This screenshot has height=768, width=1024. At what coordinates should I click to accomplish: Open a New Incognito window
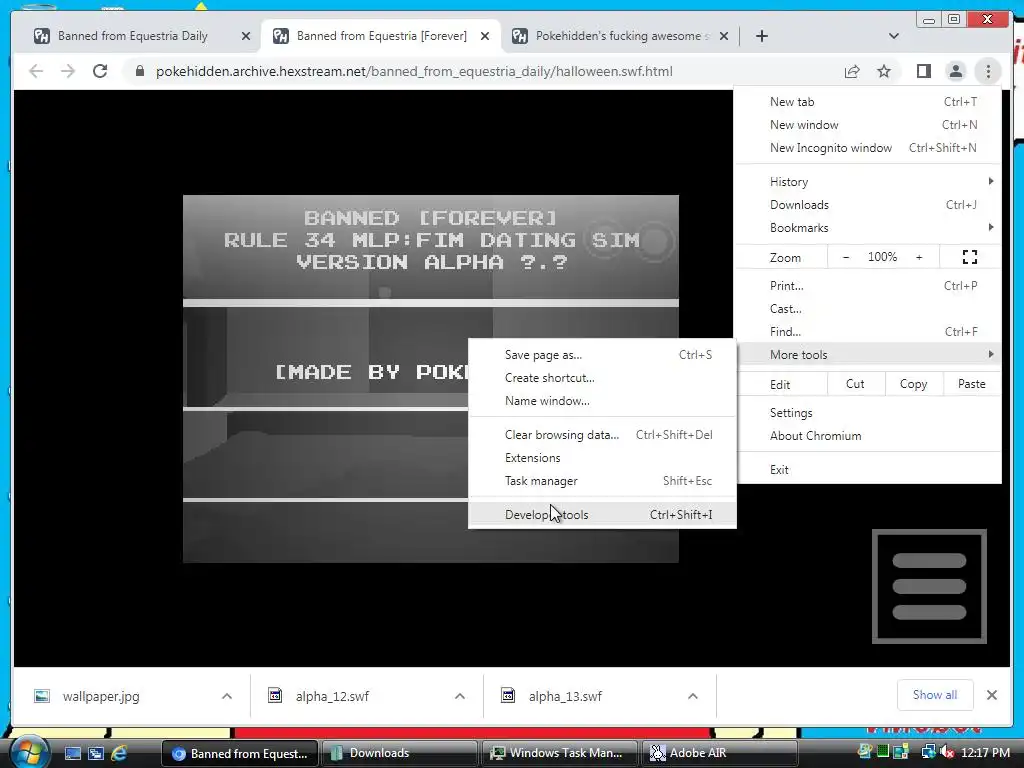pyautogui.click(x=869, y=148)
